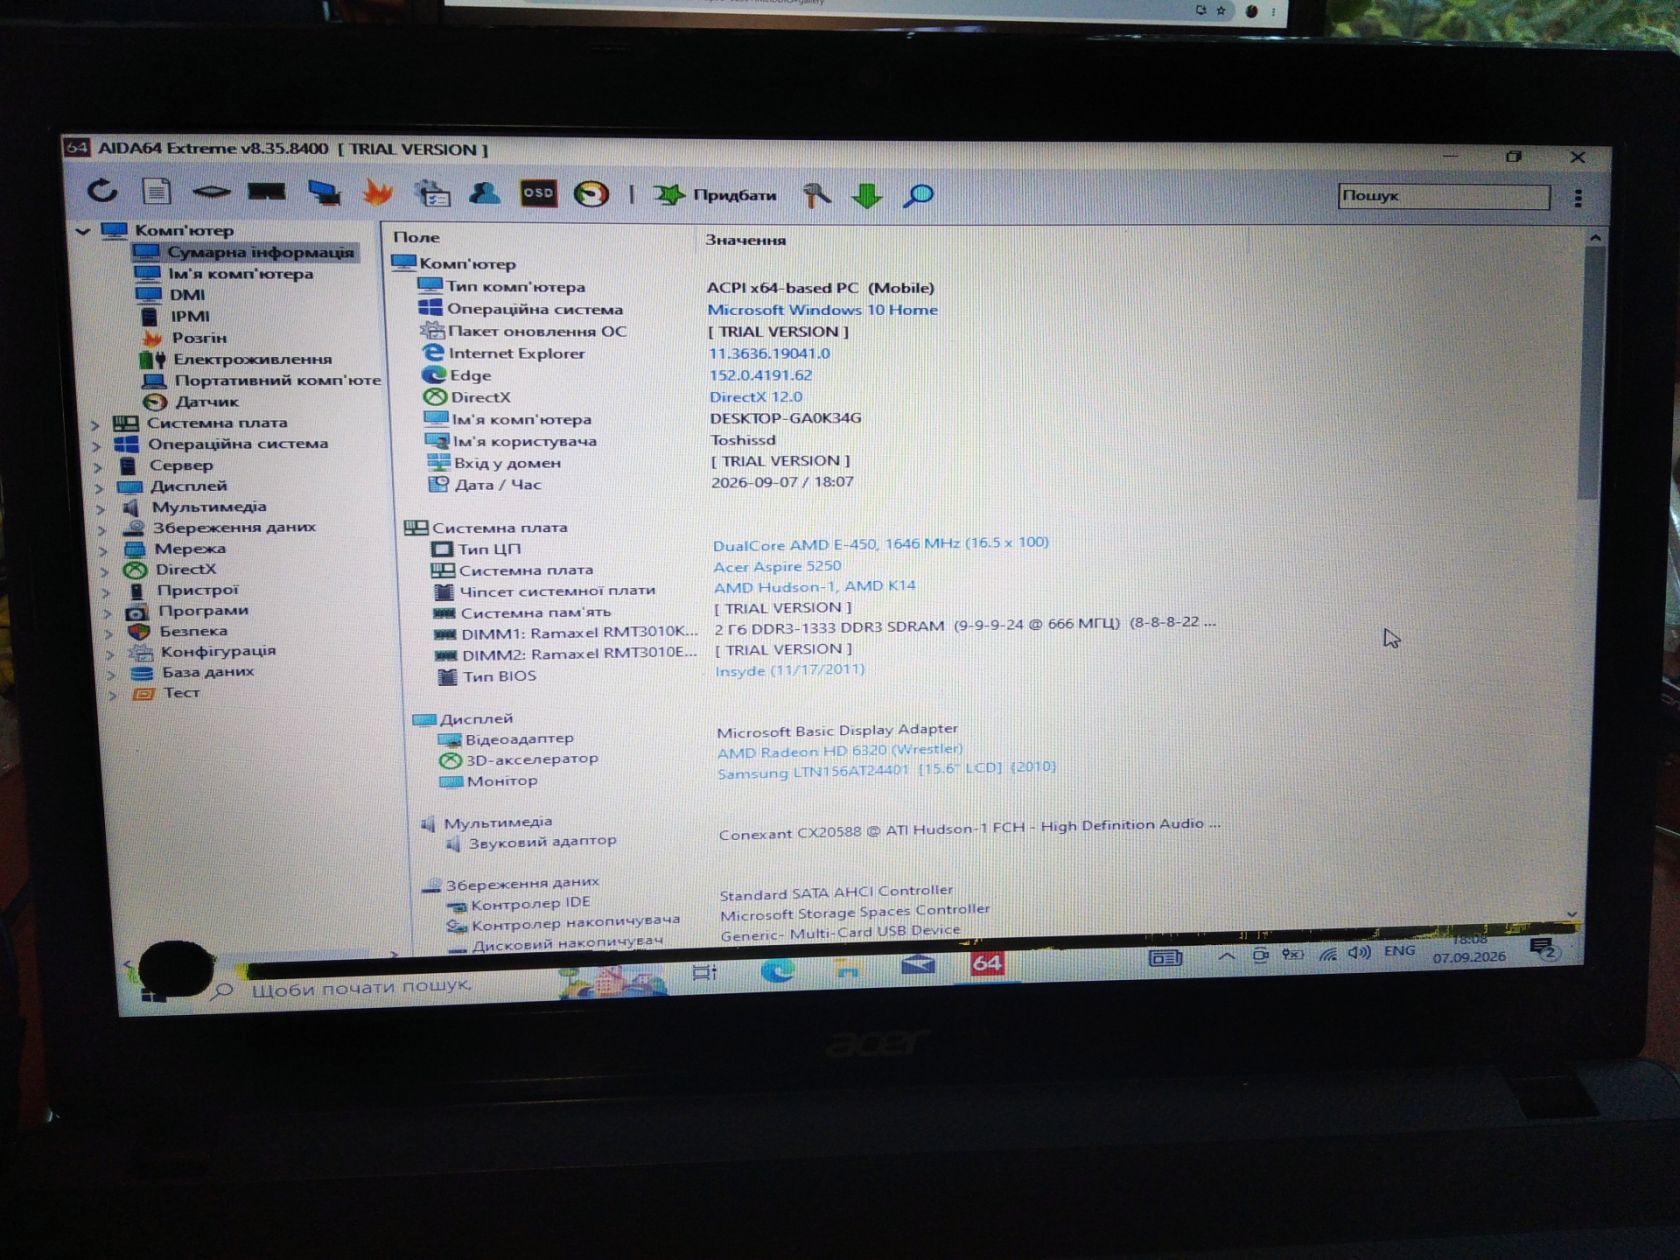Expand the Мультимедіа tree node

pos(101,508)
